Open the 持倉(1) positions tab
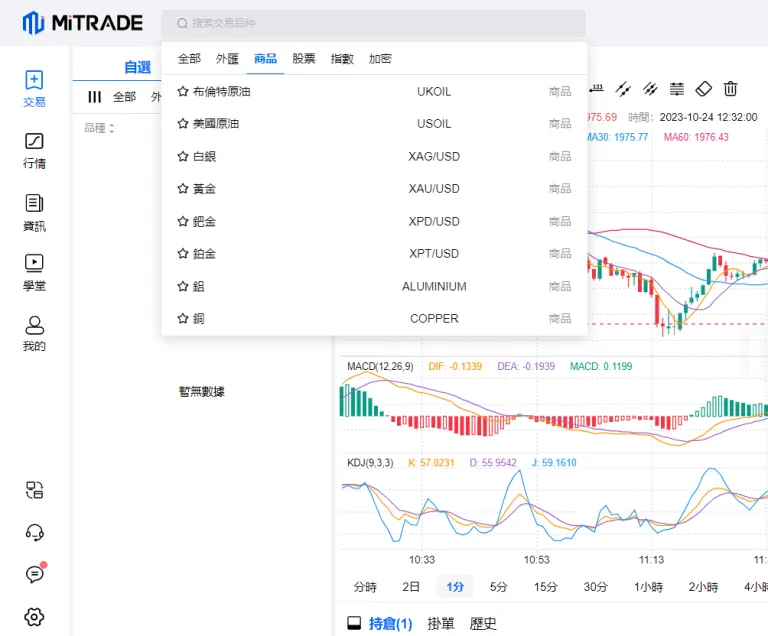The image size is (768, 636). point(390,623)
